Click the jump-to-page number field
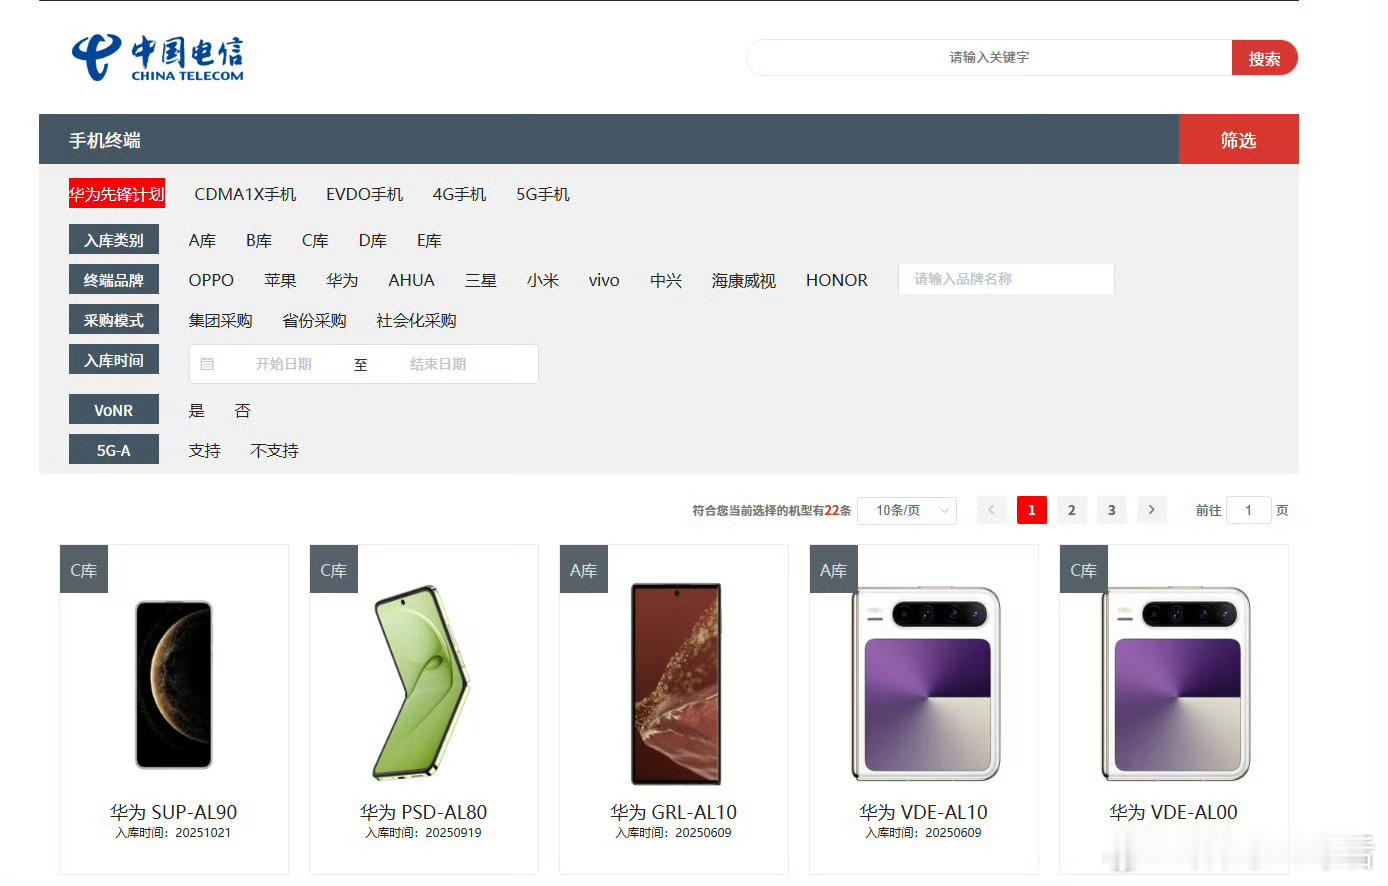1388x886 pixels. (1248, 510)
